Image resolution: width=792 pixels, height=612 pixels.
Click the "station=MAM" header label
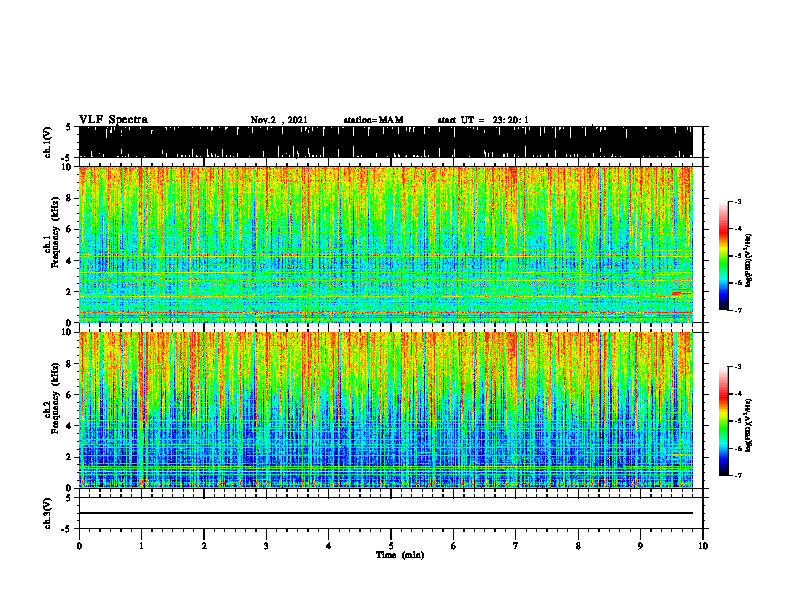(x=373, y=120)
